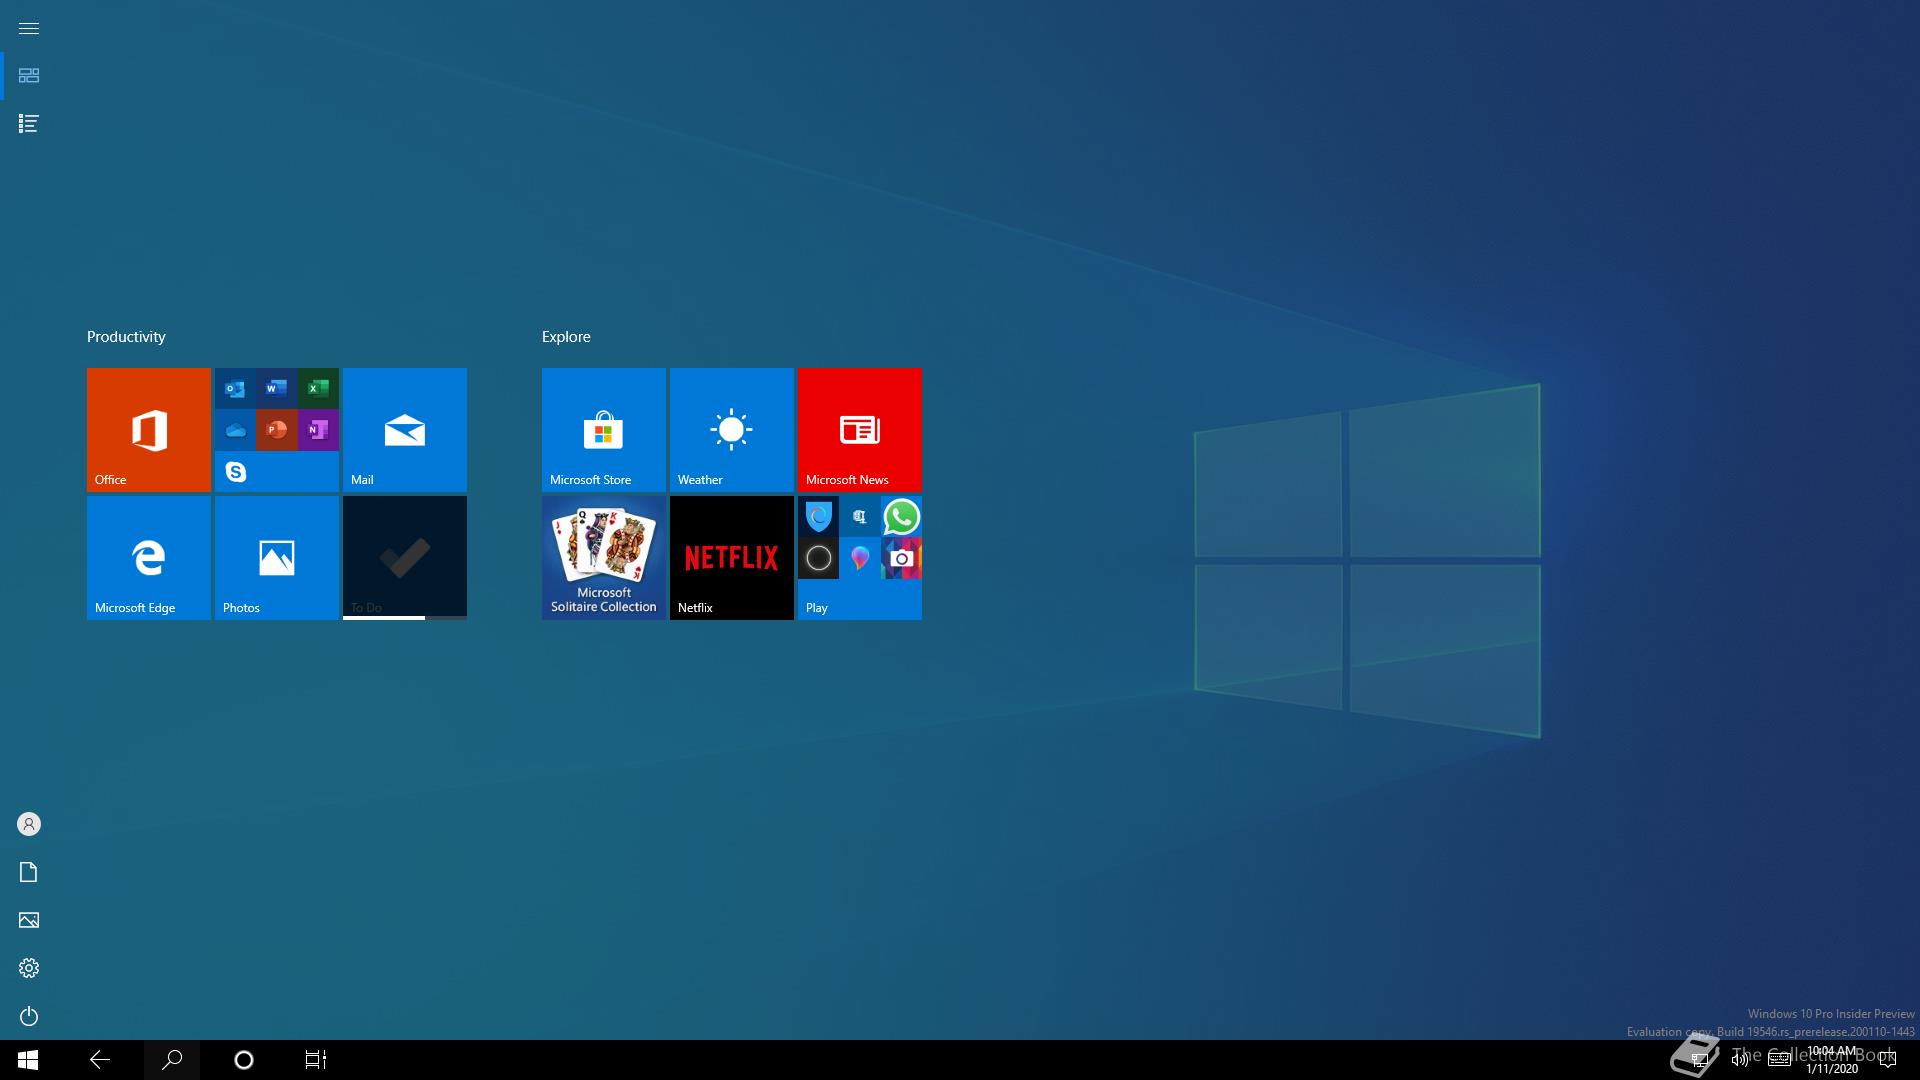Screen dimensions: 1920x1080
Task: Open the Photos tile
Action: [277, 558]
